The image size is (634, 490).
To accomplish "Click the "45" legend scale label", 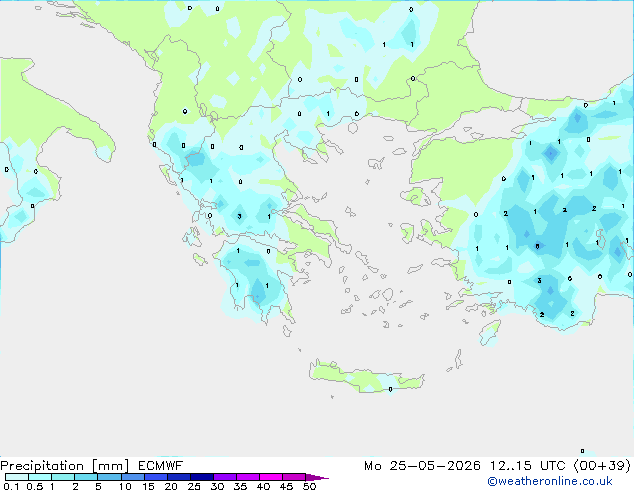I will click(287, 486).
